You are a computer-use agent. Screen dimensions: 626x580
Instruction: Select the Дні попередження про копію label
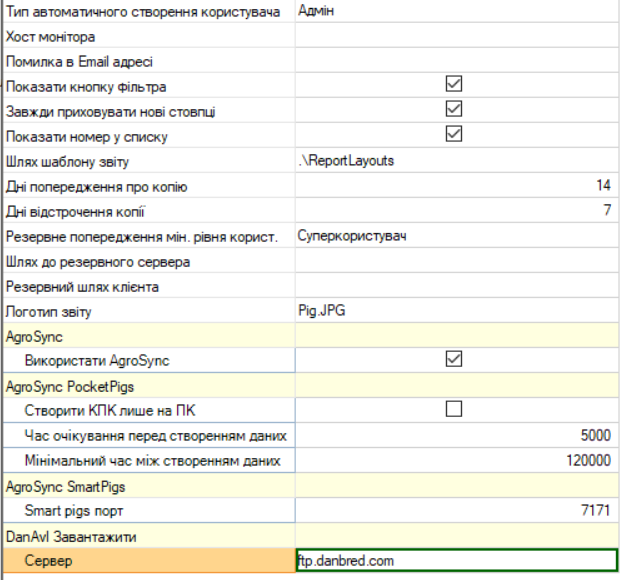(96, 187)
